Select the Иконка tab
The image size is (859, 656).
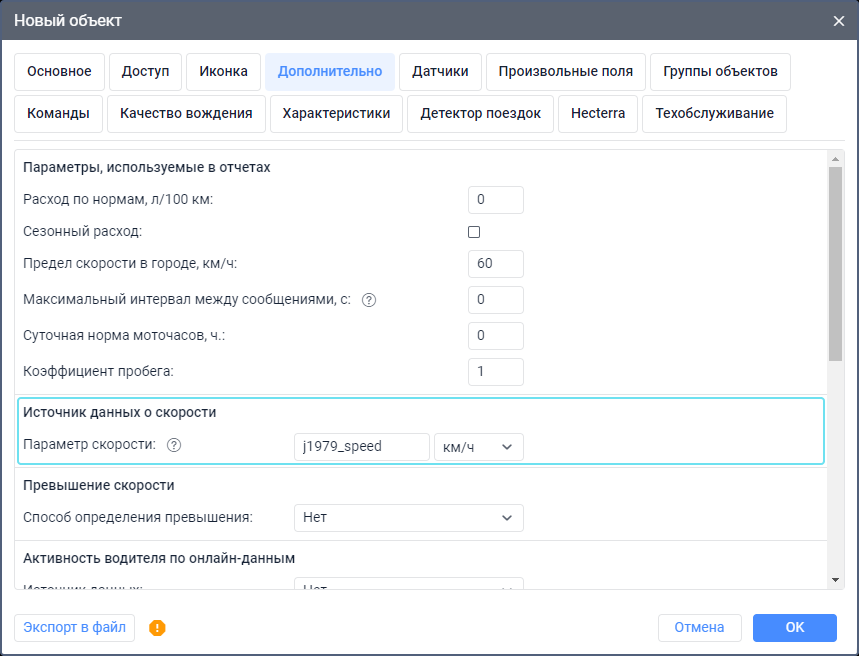pos(224,72)
